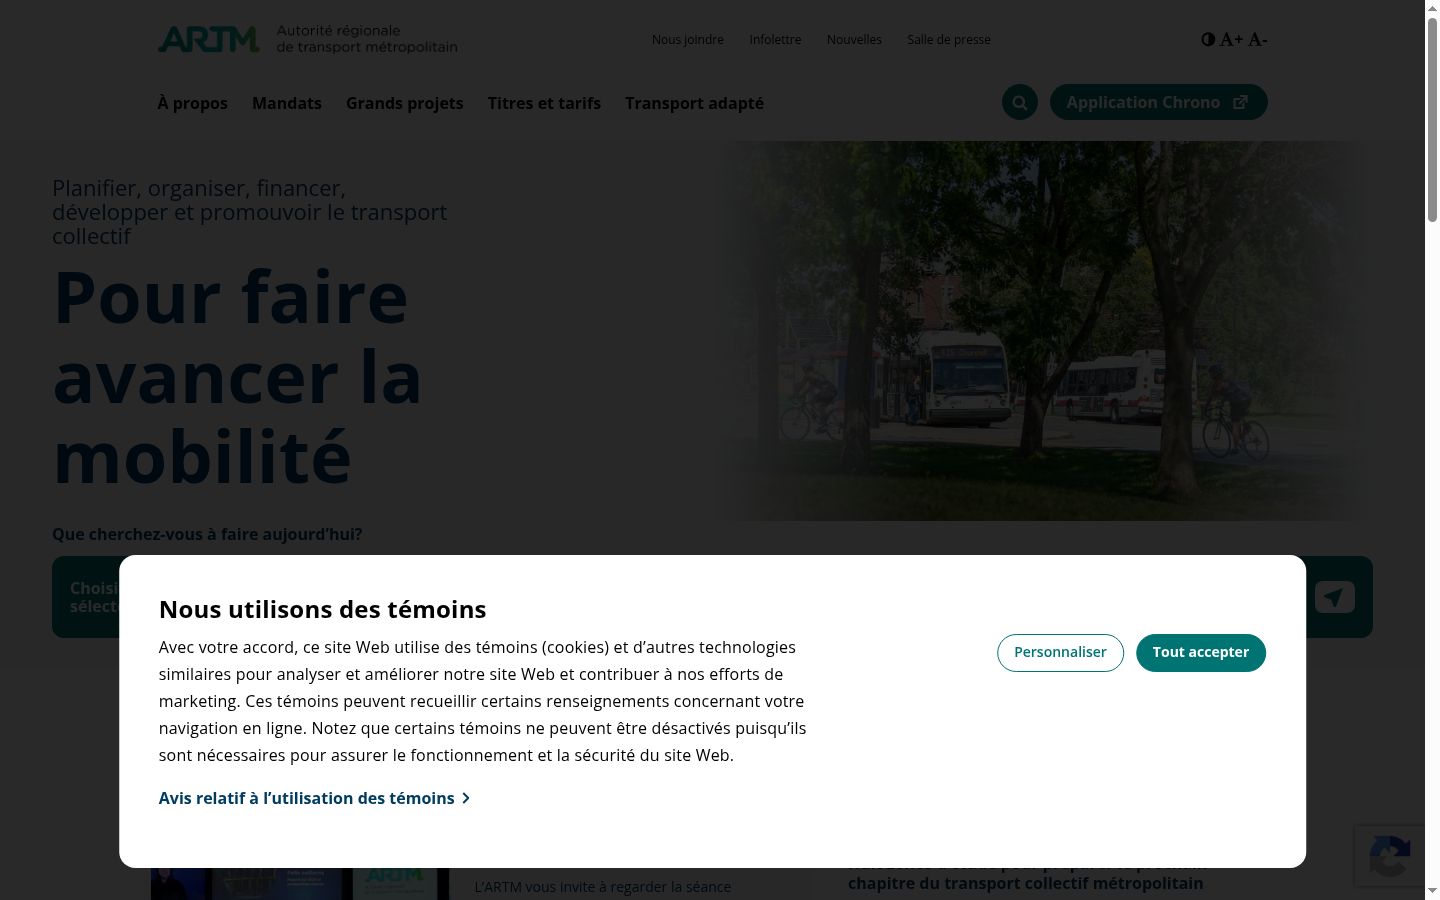This screenshot has width=1440, height=900.
Task: Open the Infolettre link
Action: point(776,40)
